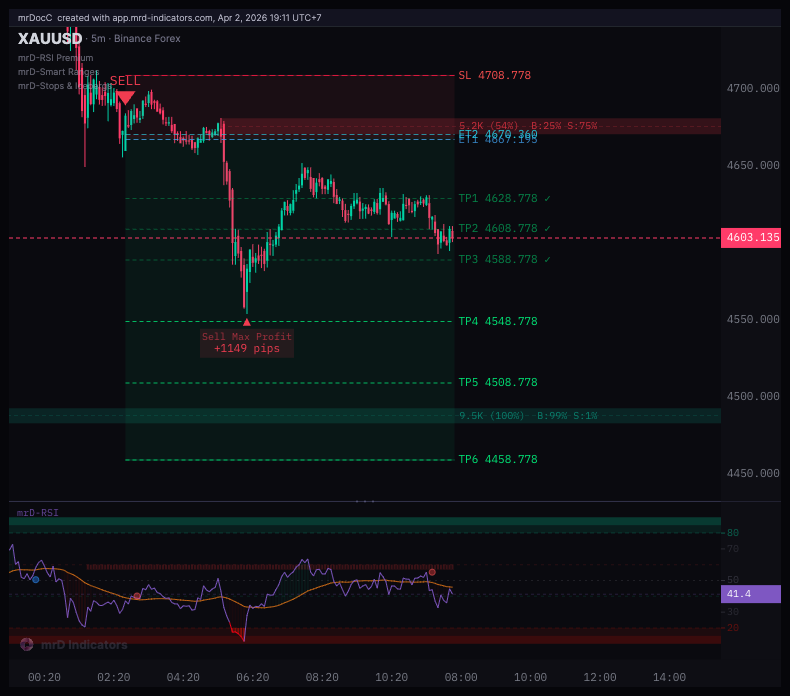Click the 00:20 time axis label
Viewport: 790px width, 696px height.
pos(44,678)
